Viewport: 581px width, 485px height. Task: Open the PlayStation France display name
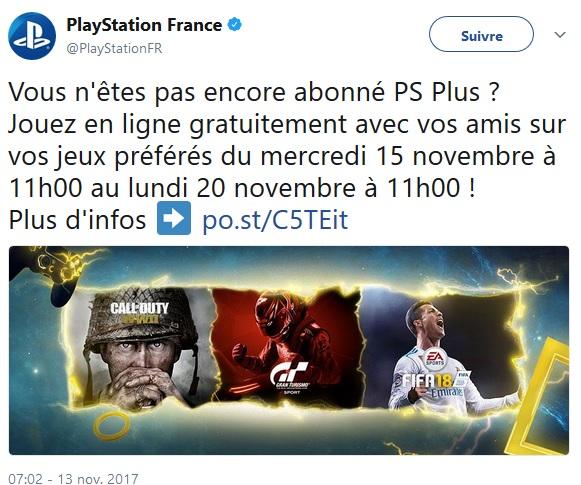point(144,25)
